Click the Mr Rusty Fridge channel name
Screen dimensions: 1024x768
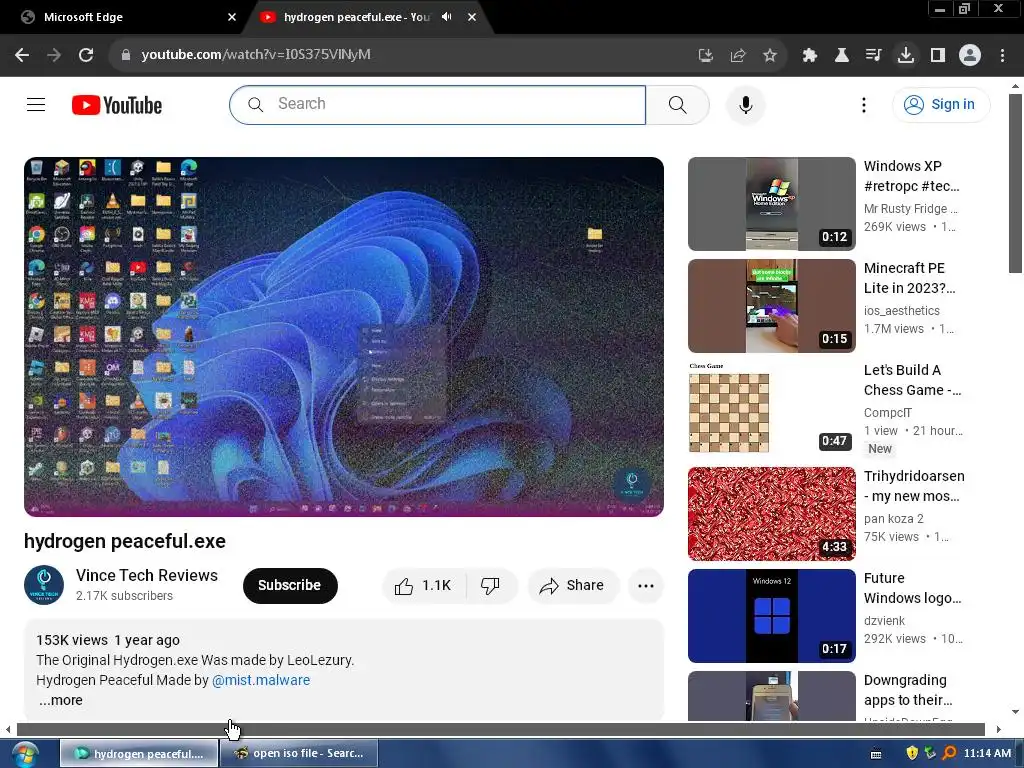click(x=910, y=208)
